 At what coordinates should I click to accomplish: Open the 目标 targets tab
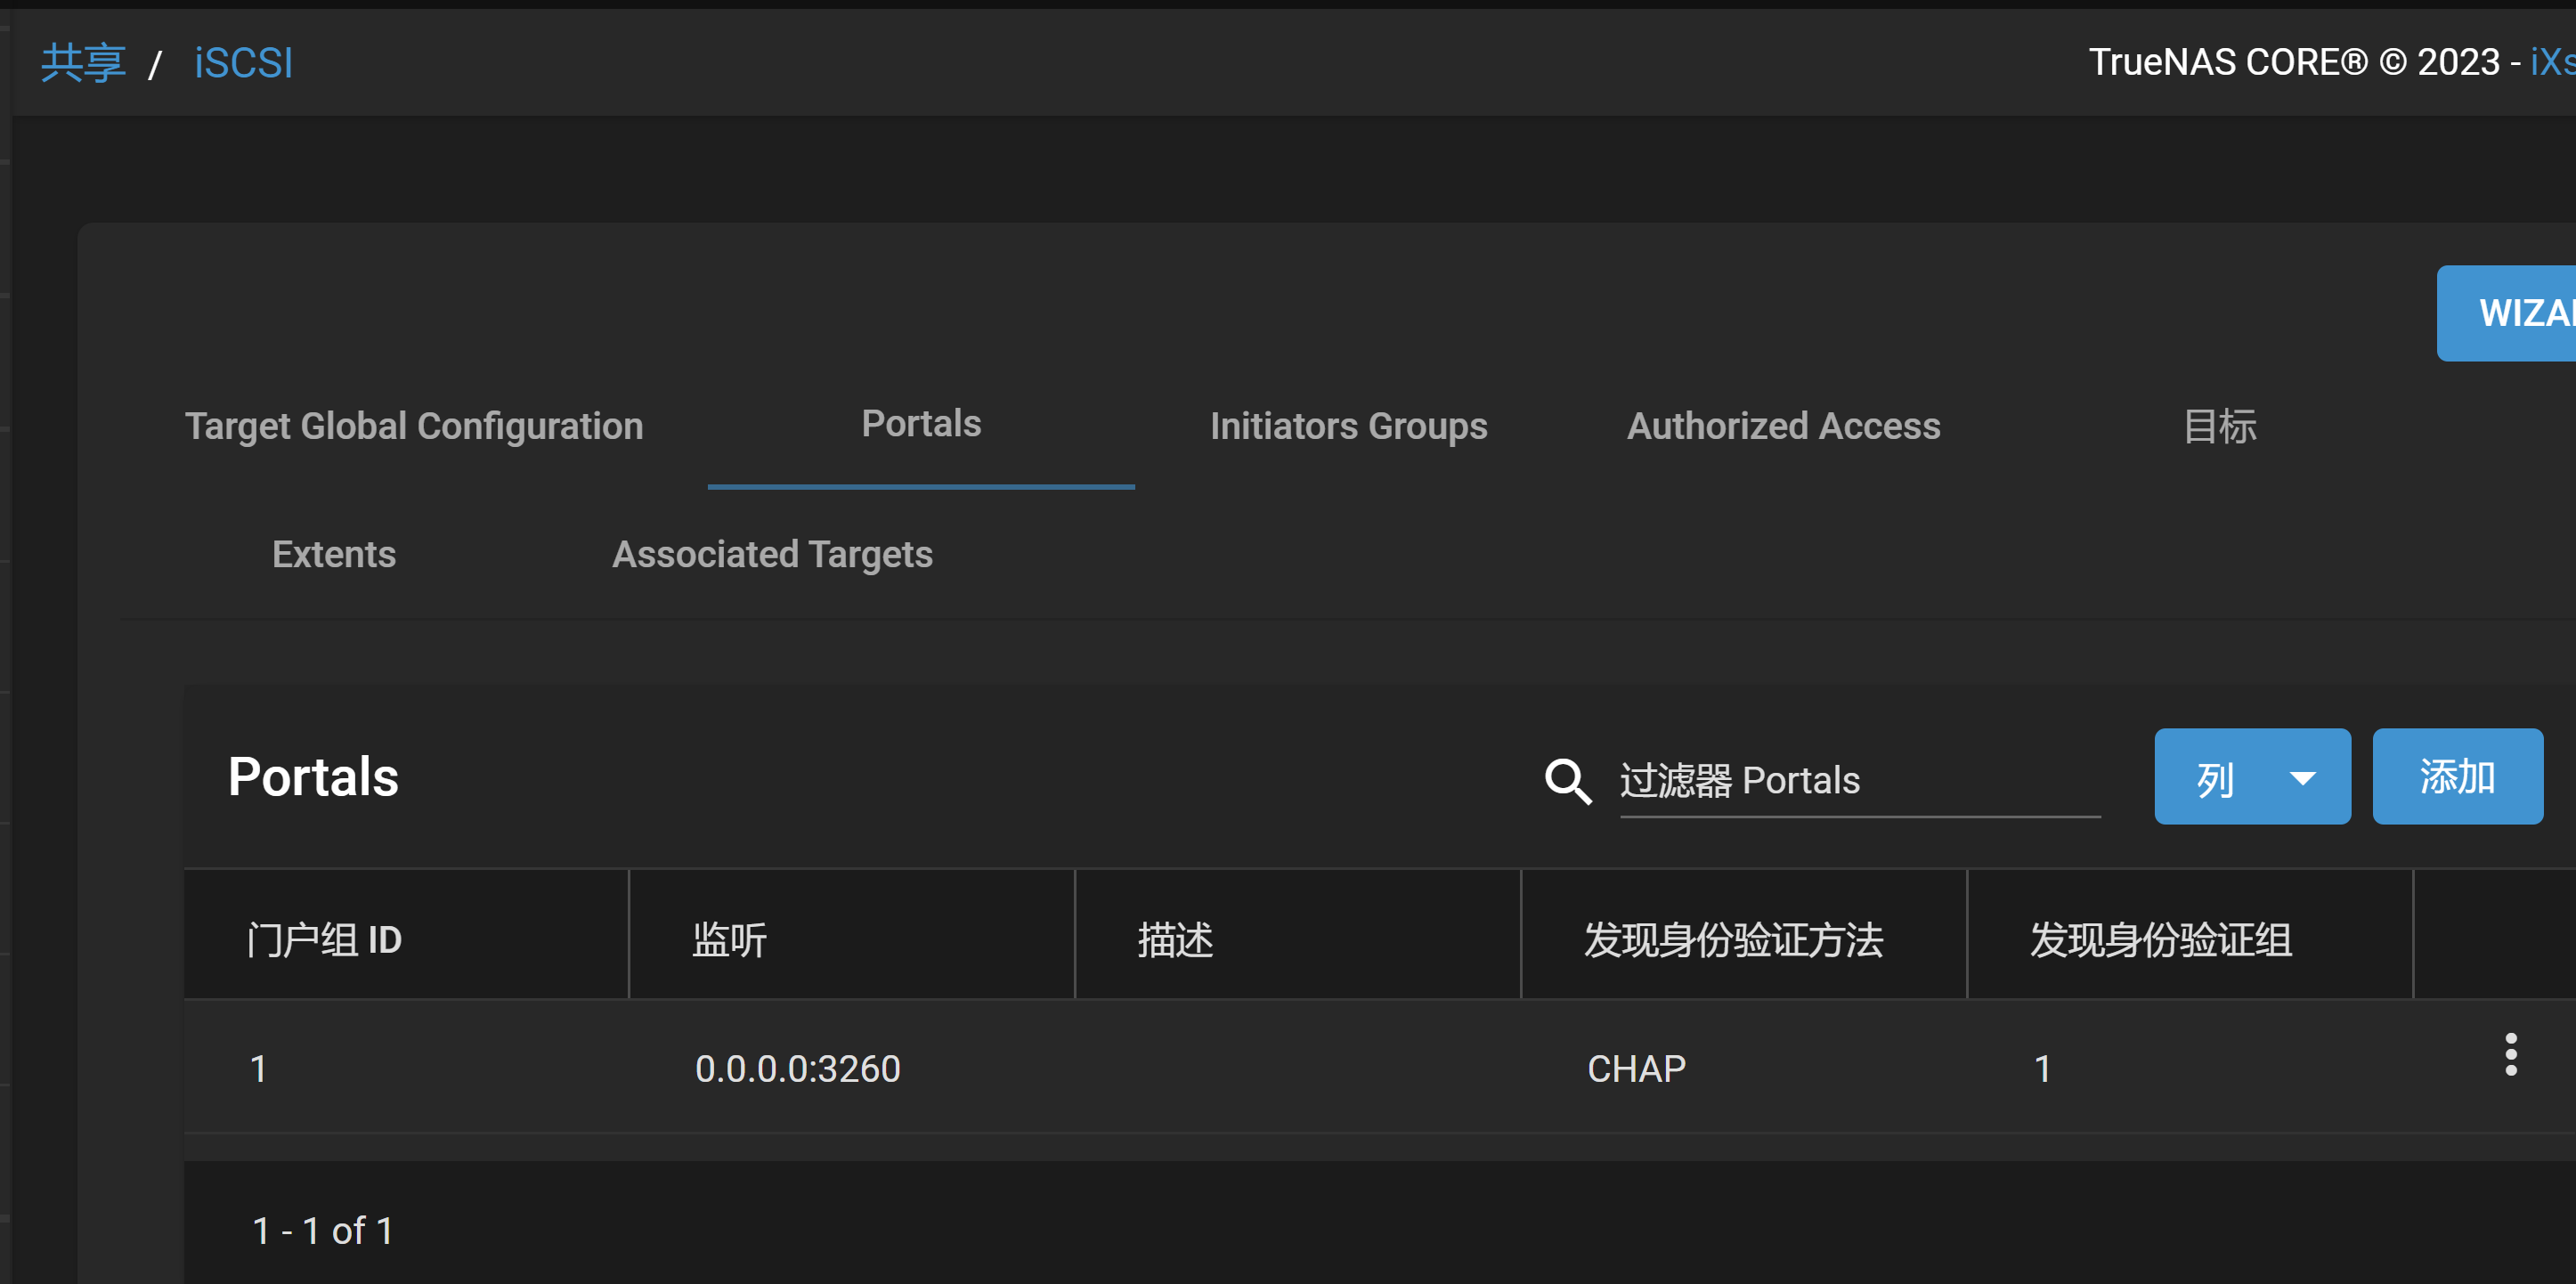pos(2219,426)
